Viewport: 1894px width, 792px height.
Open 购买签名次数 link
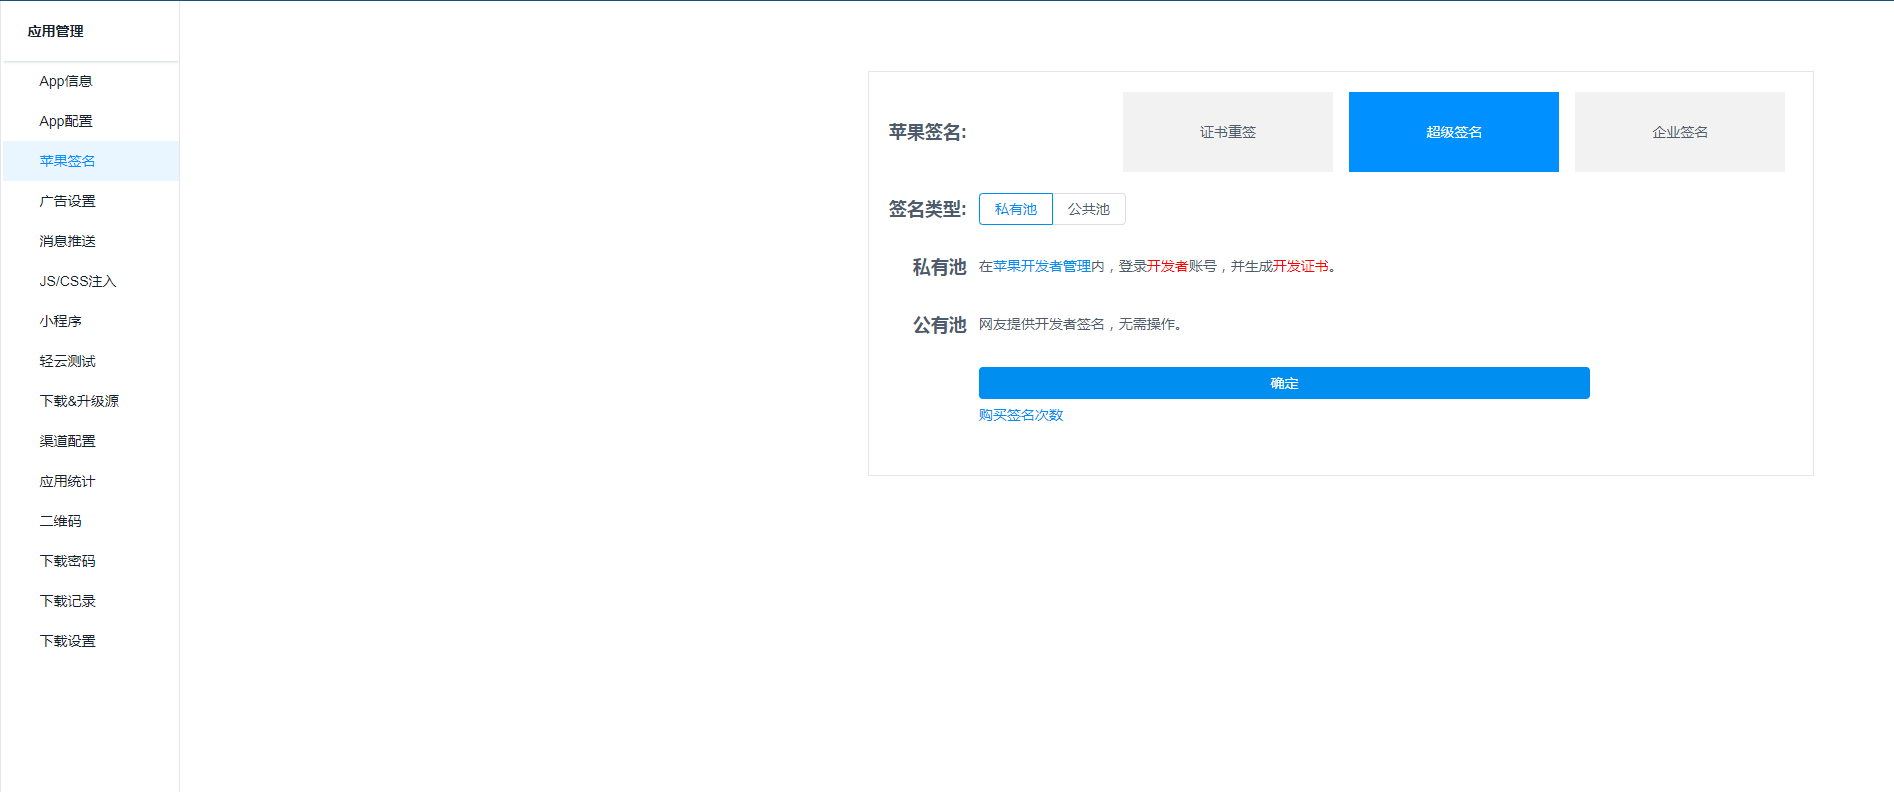pyautogui.click(x=1021, y=415)
